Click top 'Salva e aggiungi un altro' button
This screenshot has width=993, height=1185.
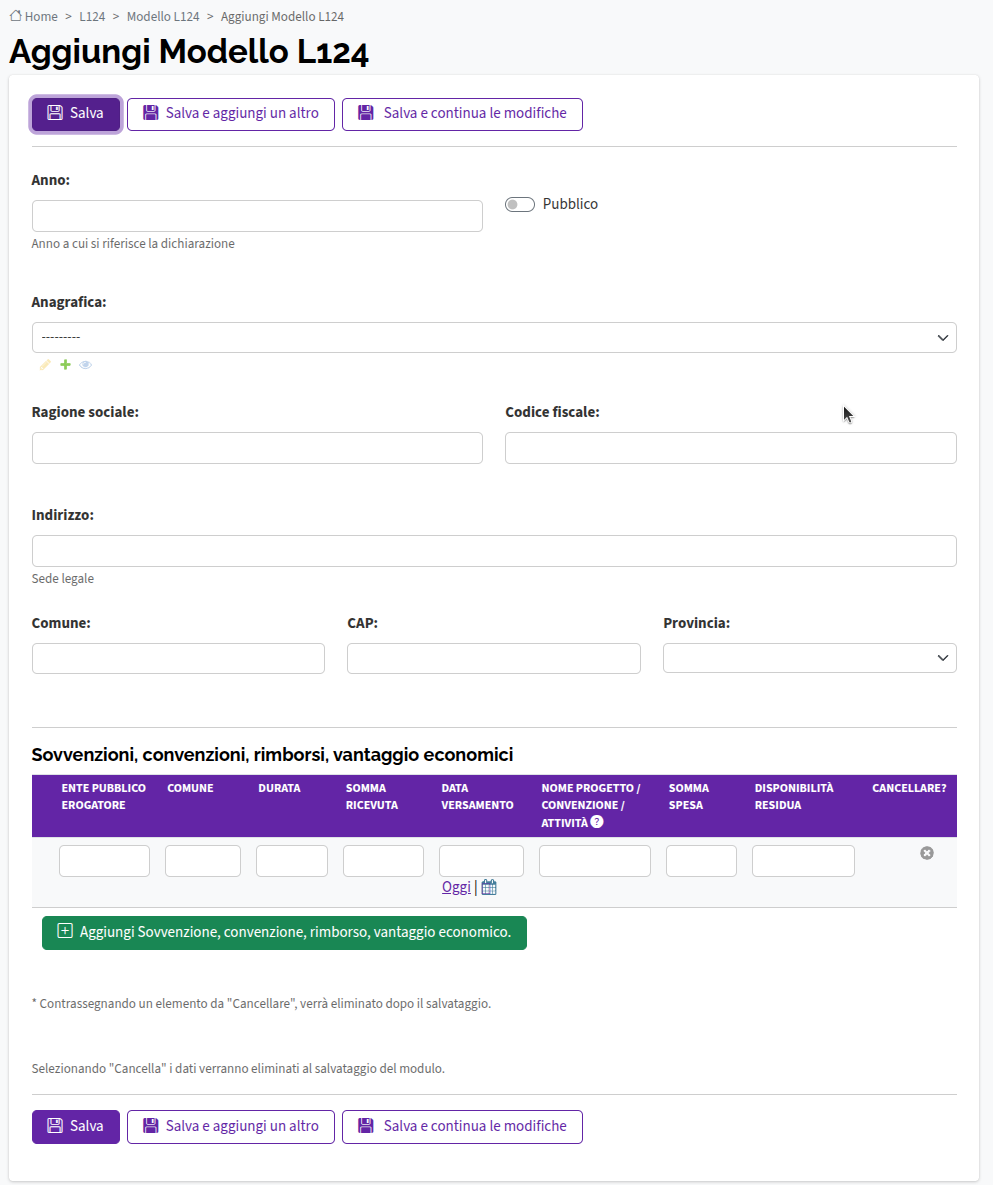pyautogui.click(x=230, y=114)
